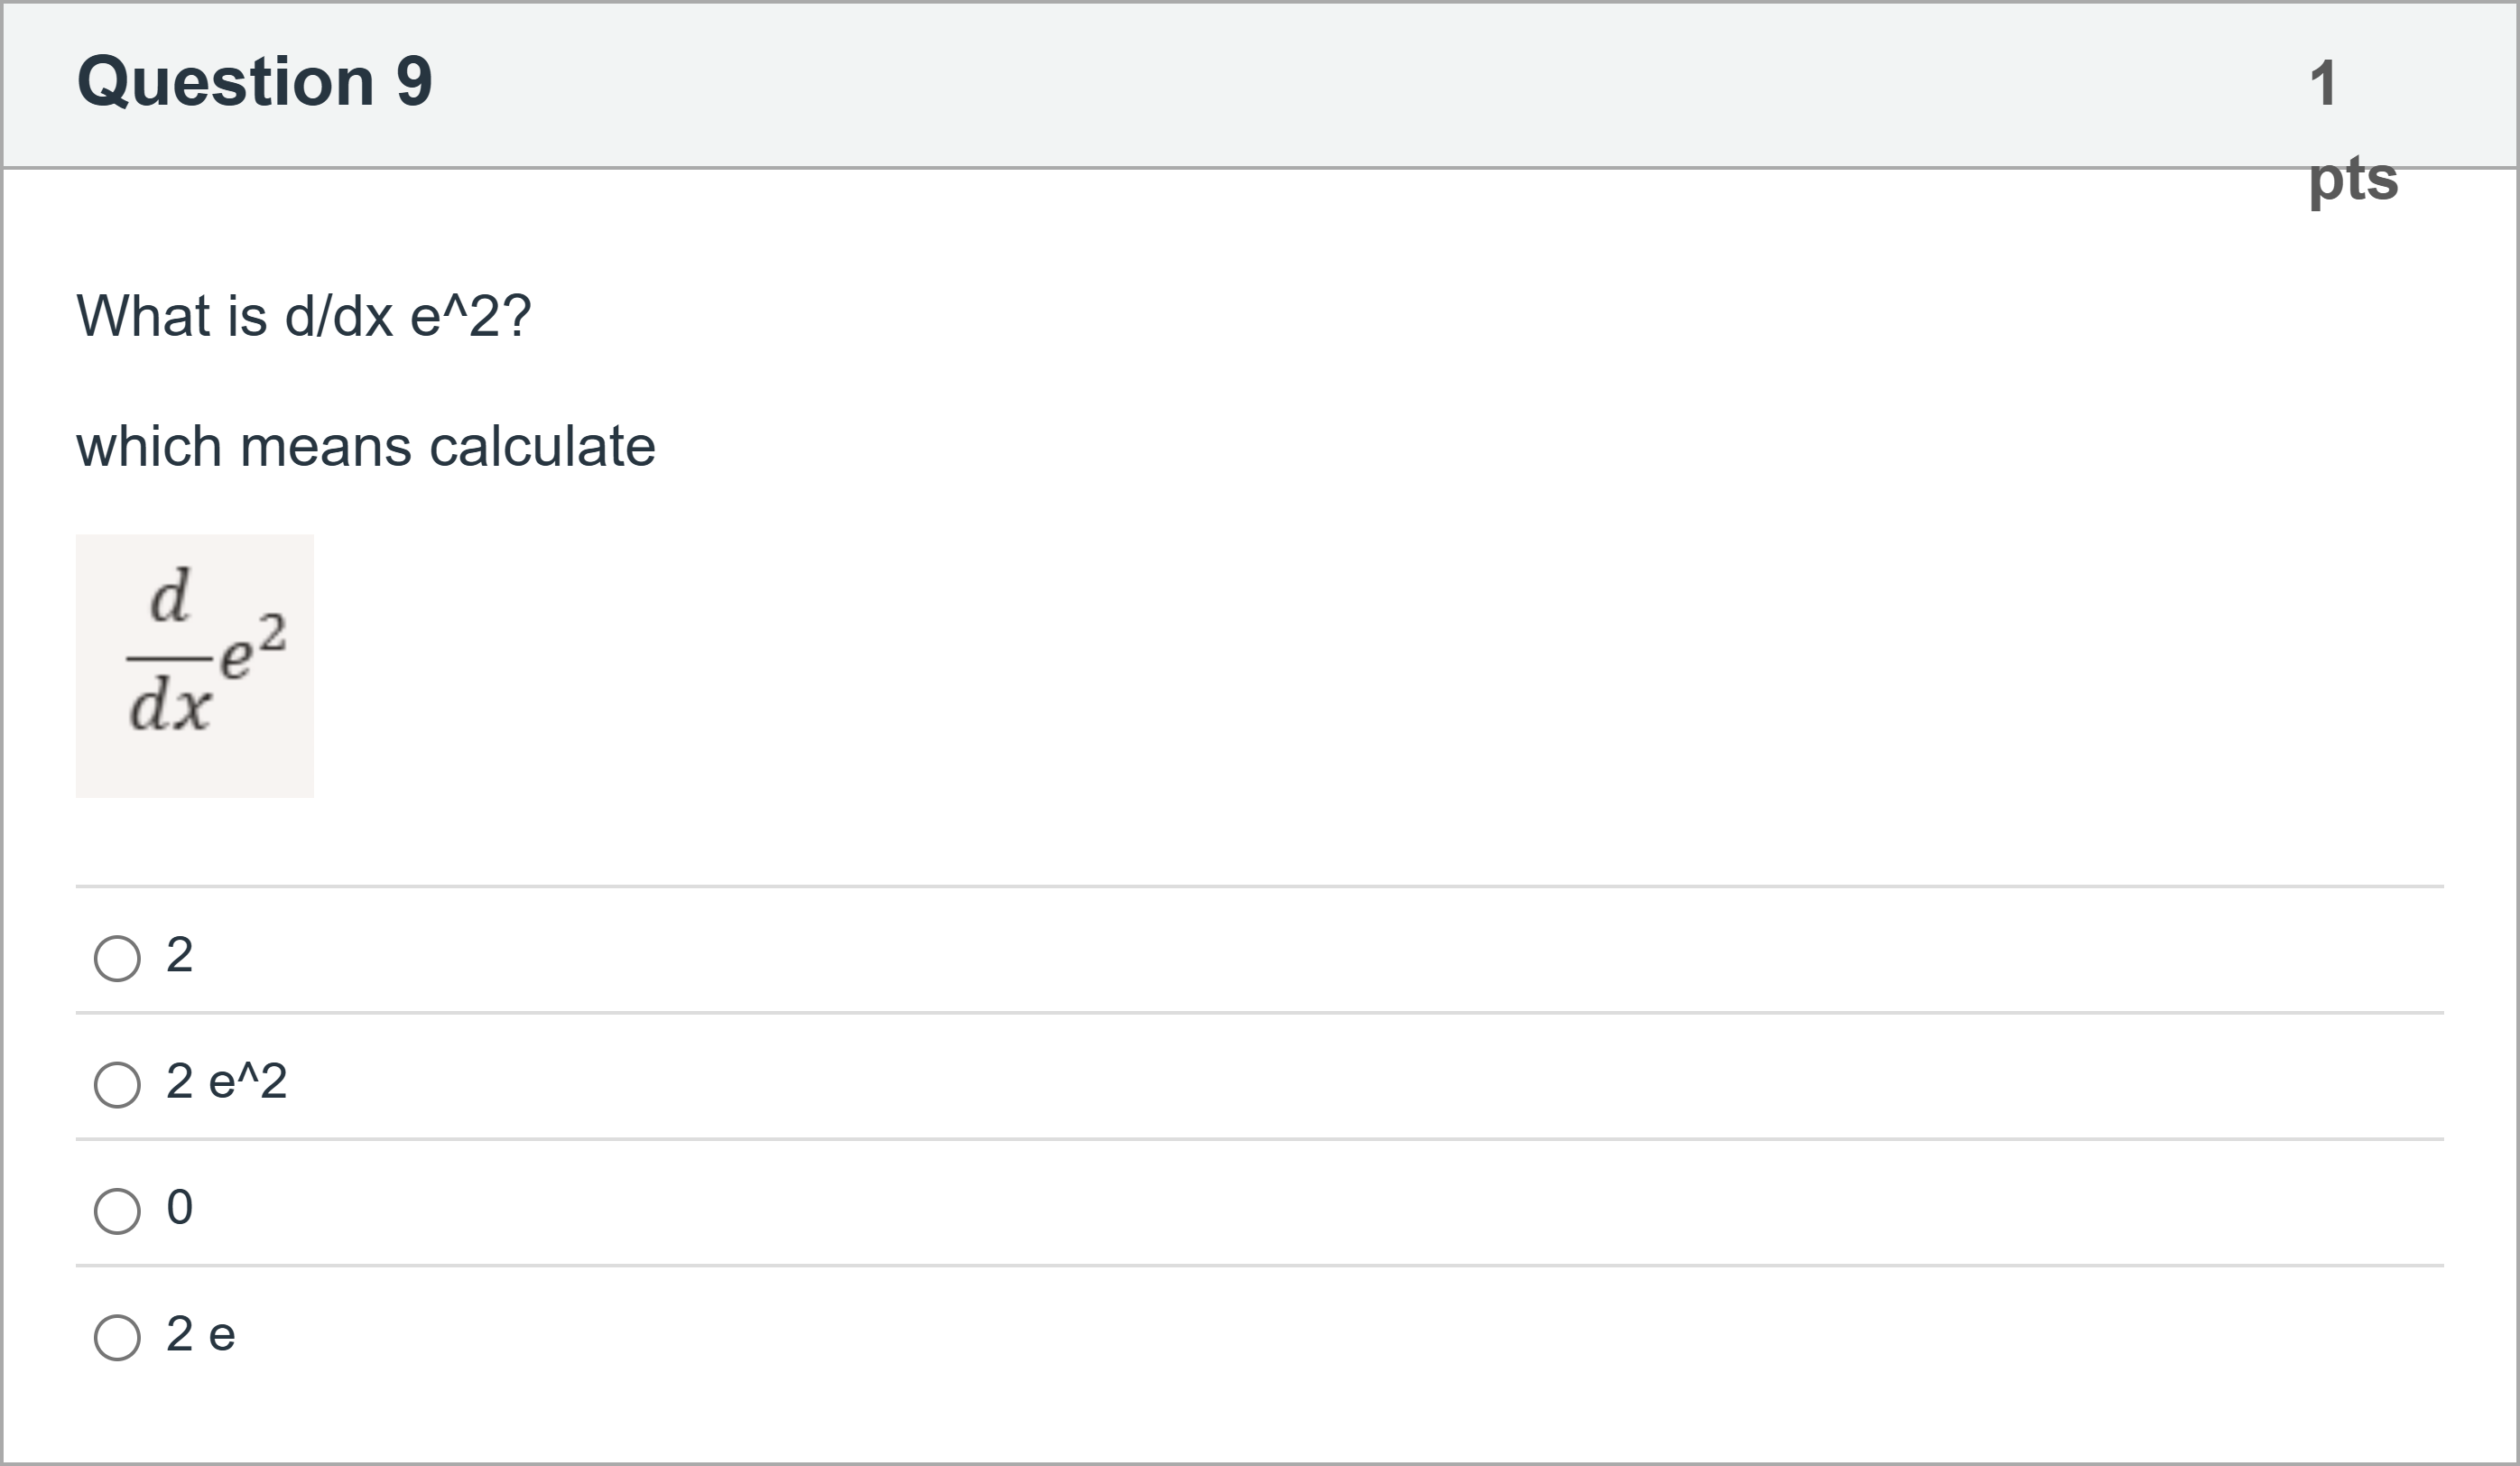Select the radio button for answer 2

pos(117,958)
